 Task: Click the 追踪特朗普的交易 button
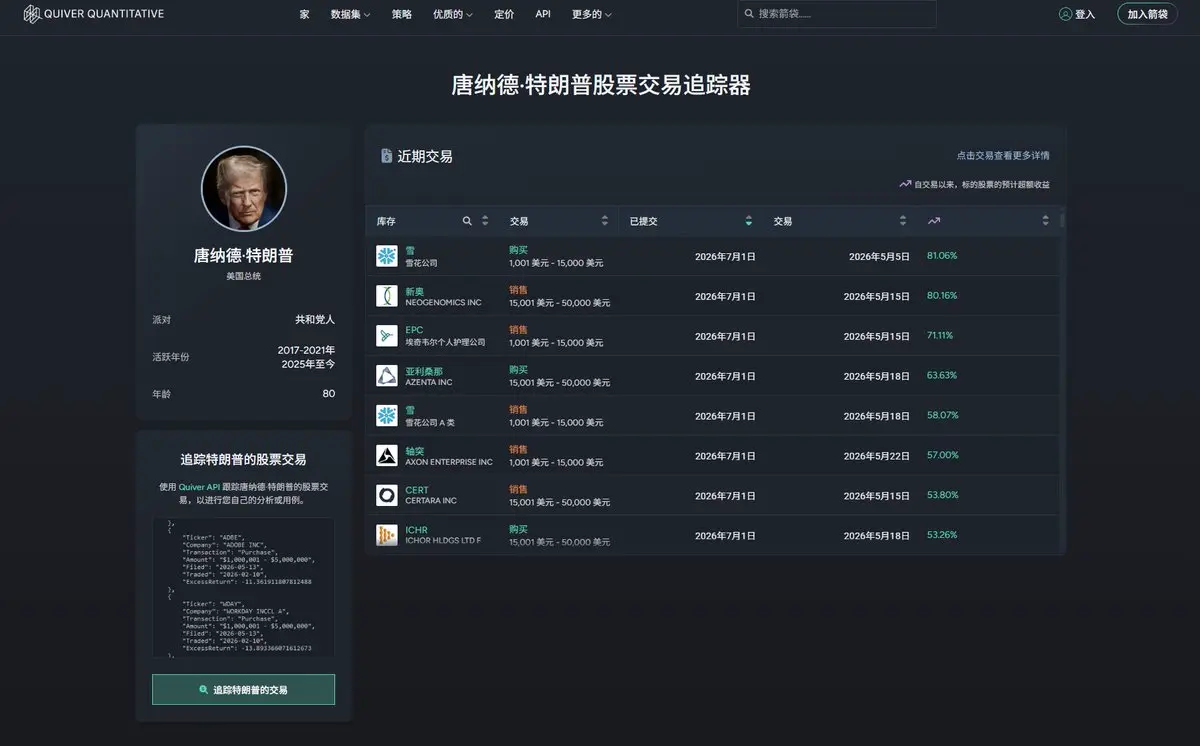243,690
